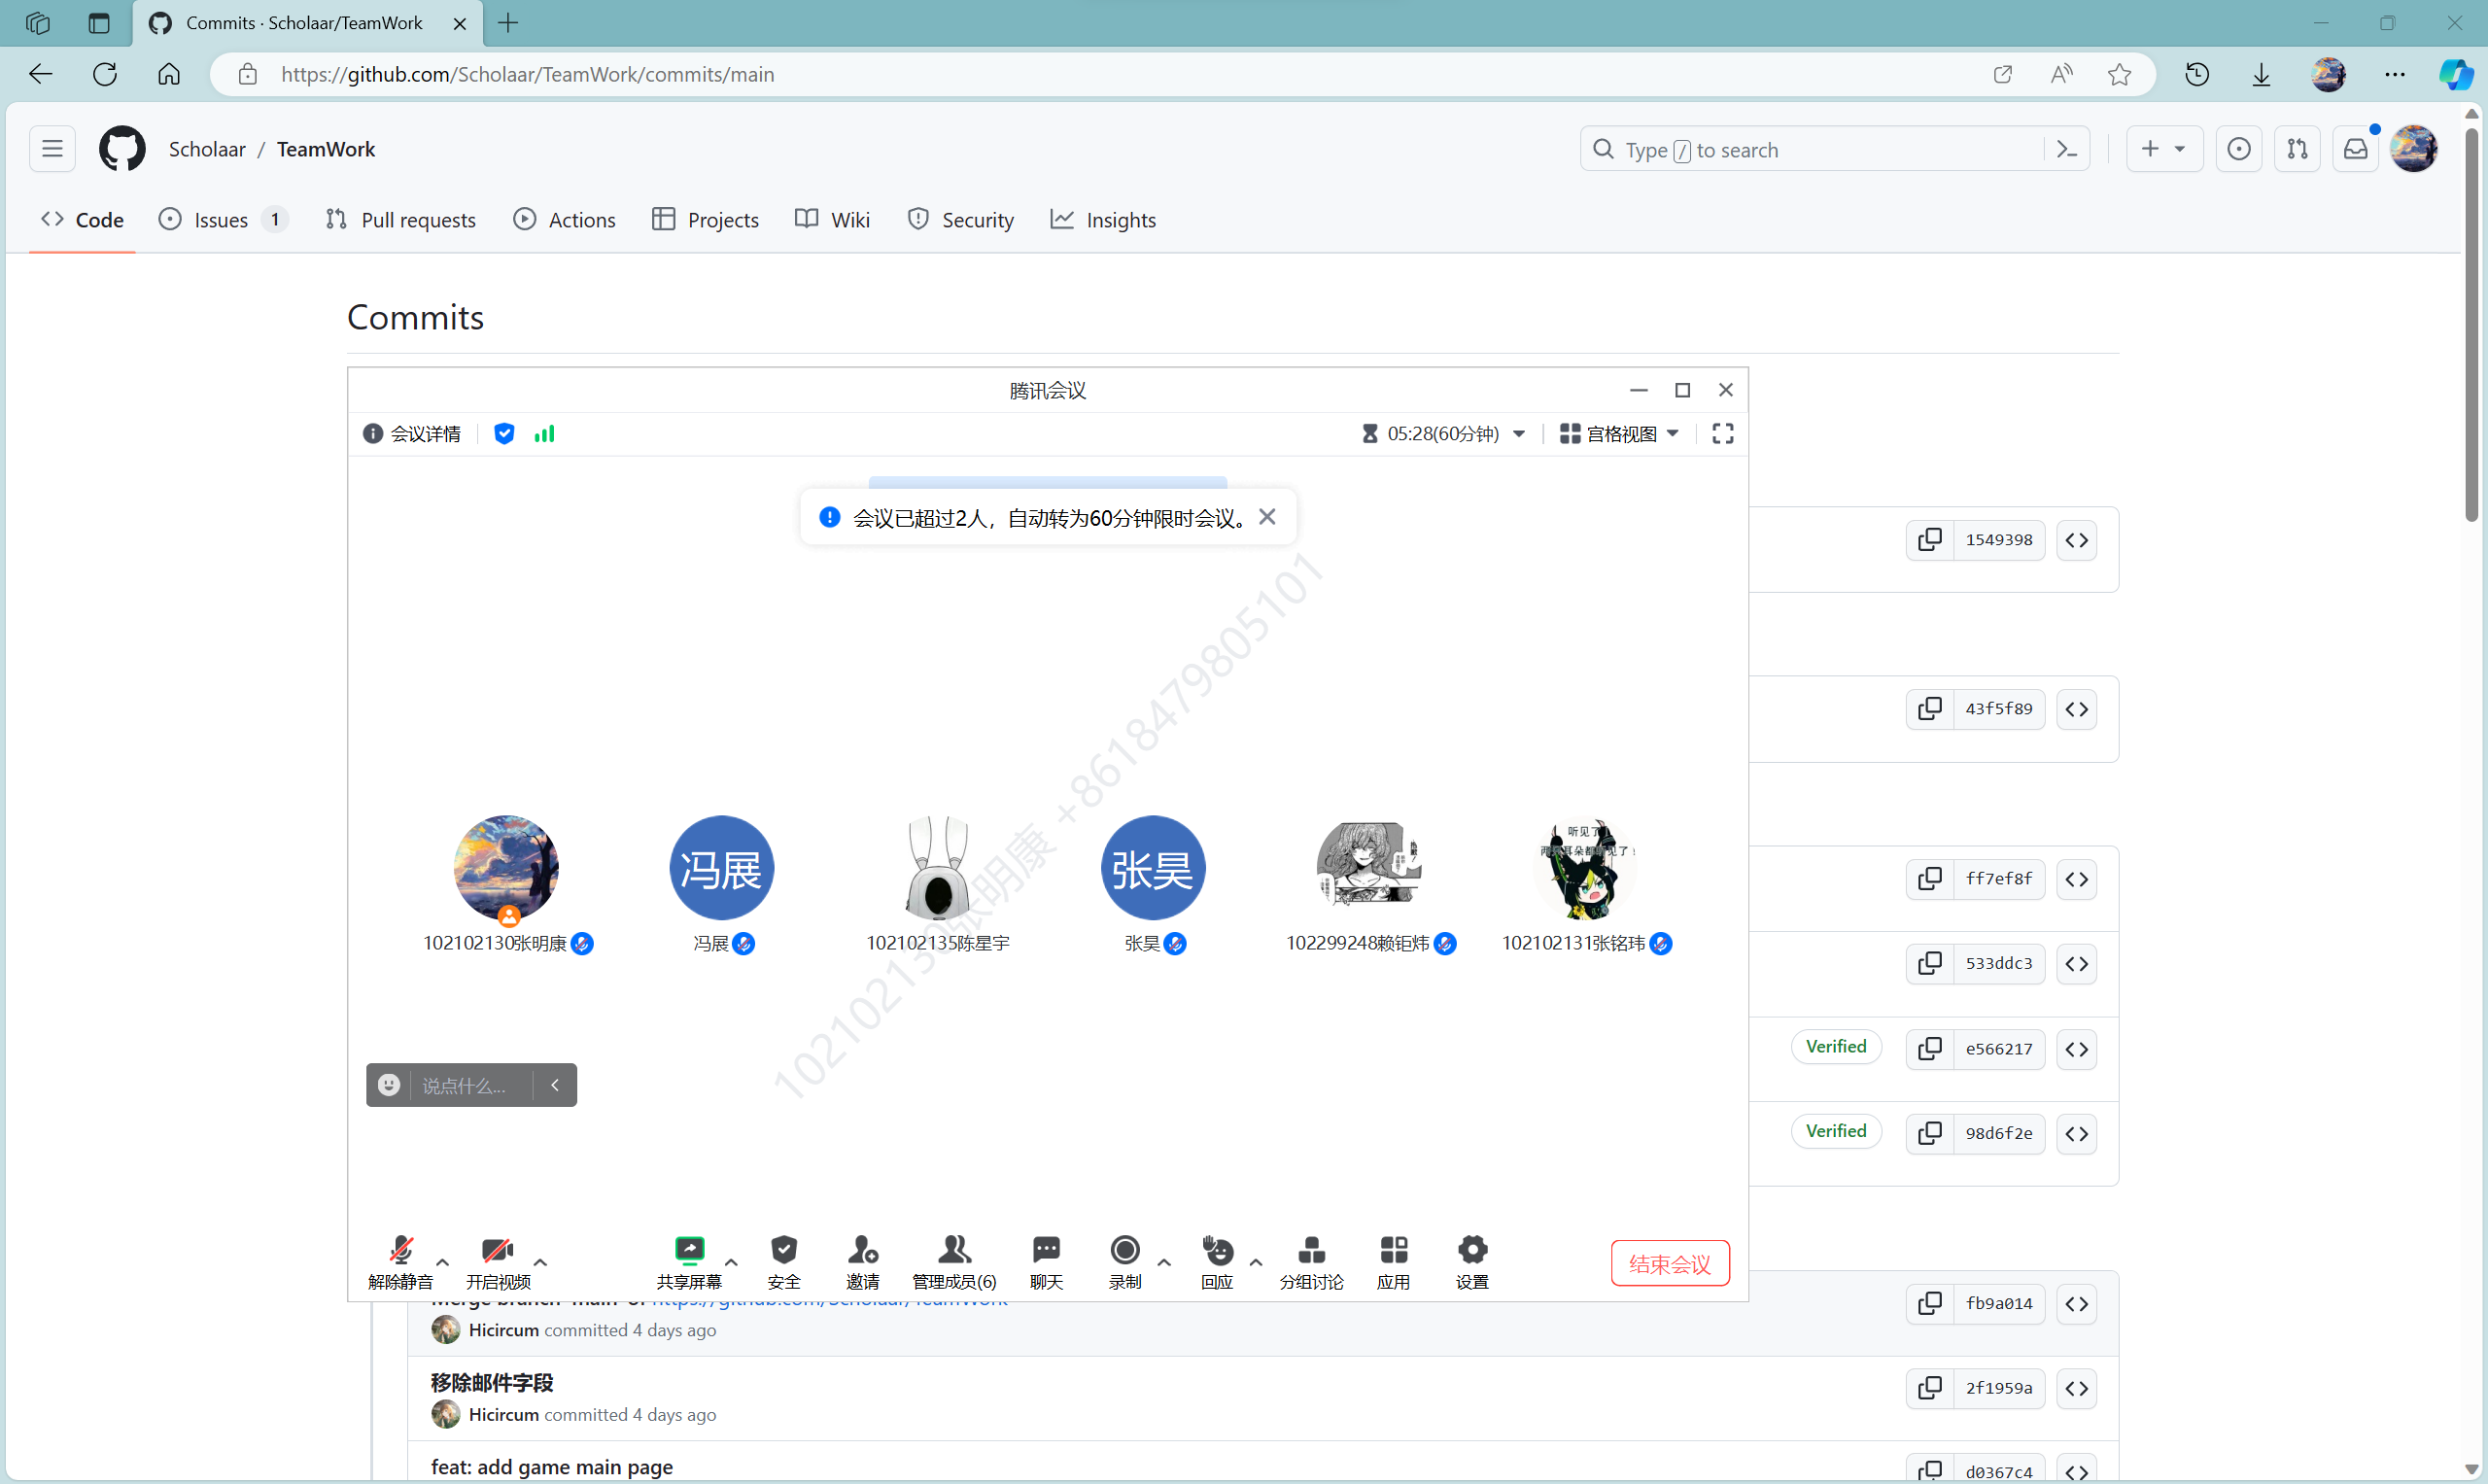Add page to browser favorites star
Viewport: 2488px width, 1484px height.
point(2119,74)
